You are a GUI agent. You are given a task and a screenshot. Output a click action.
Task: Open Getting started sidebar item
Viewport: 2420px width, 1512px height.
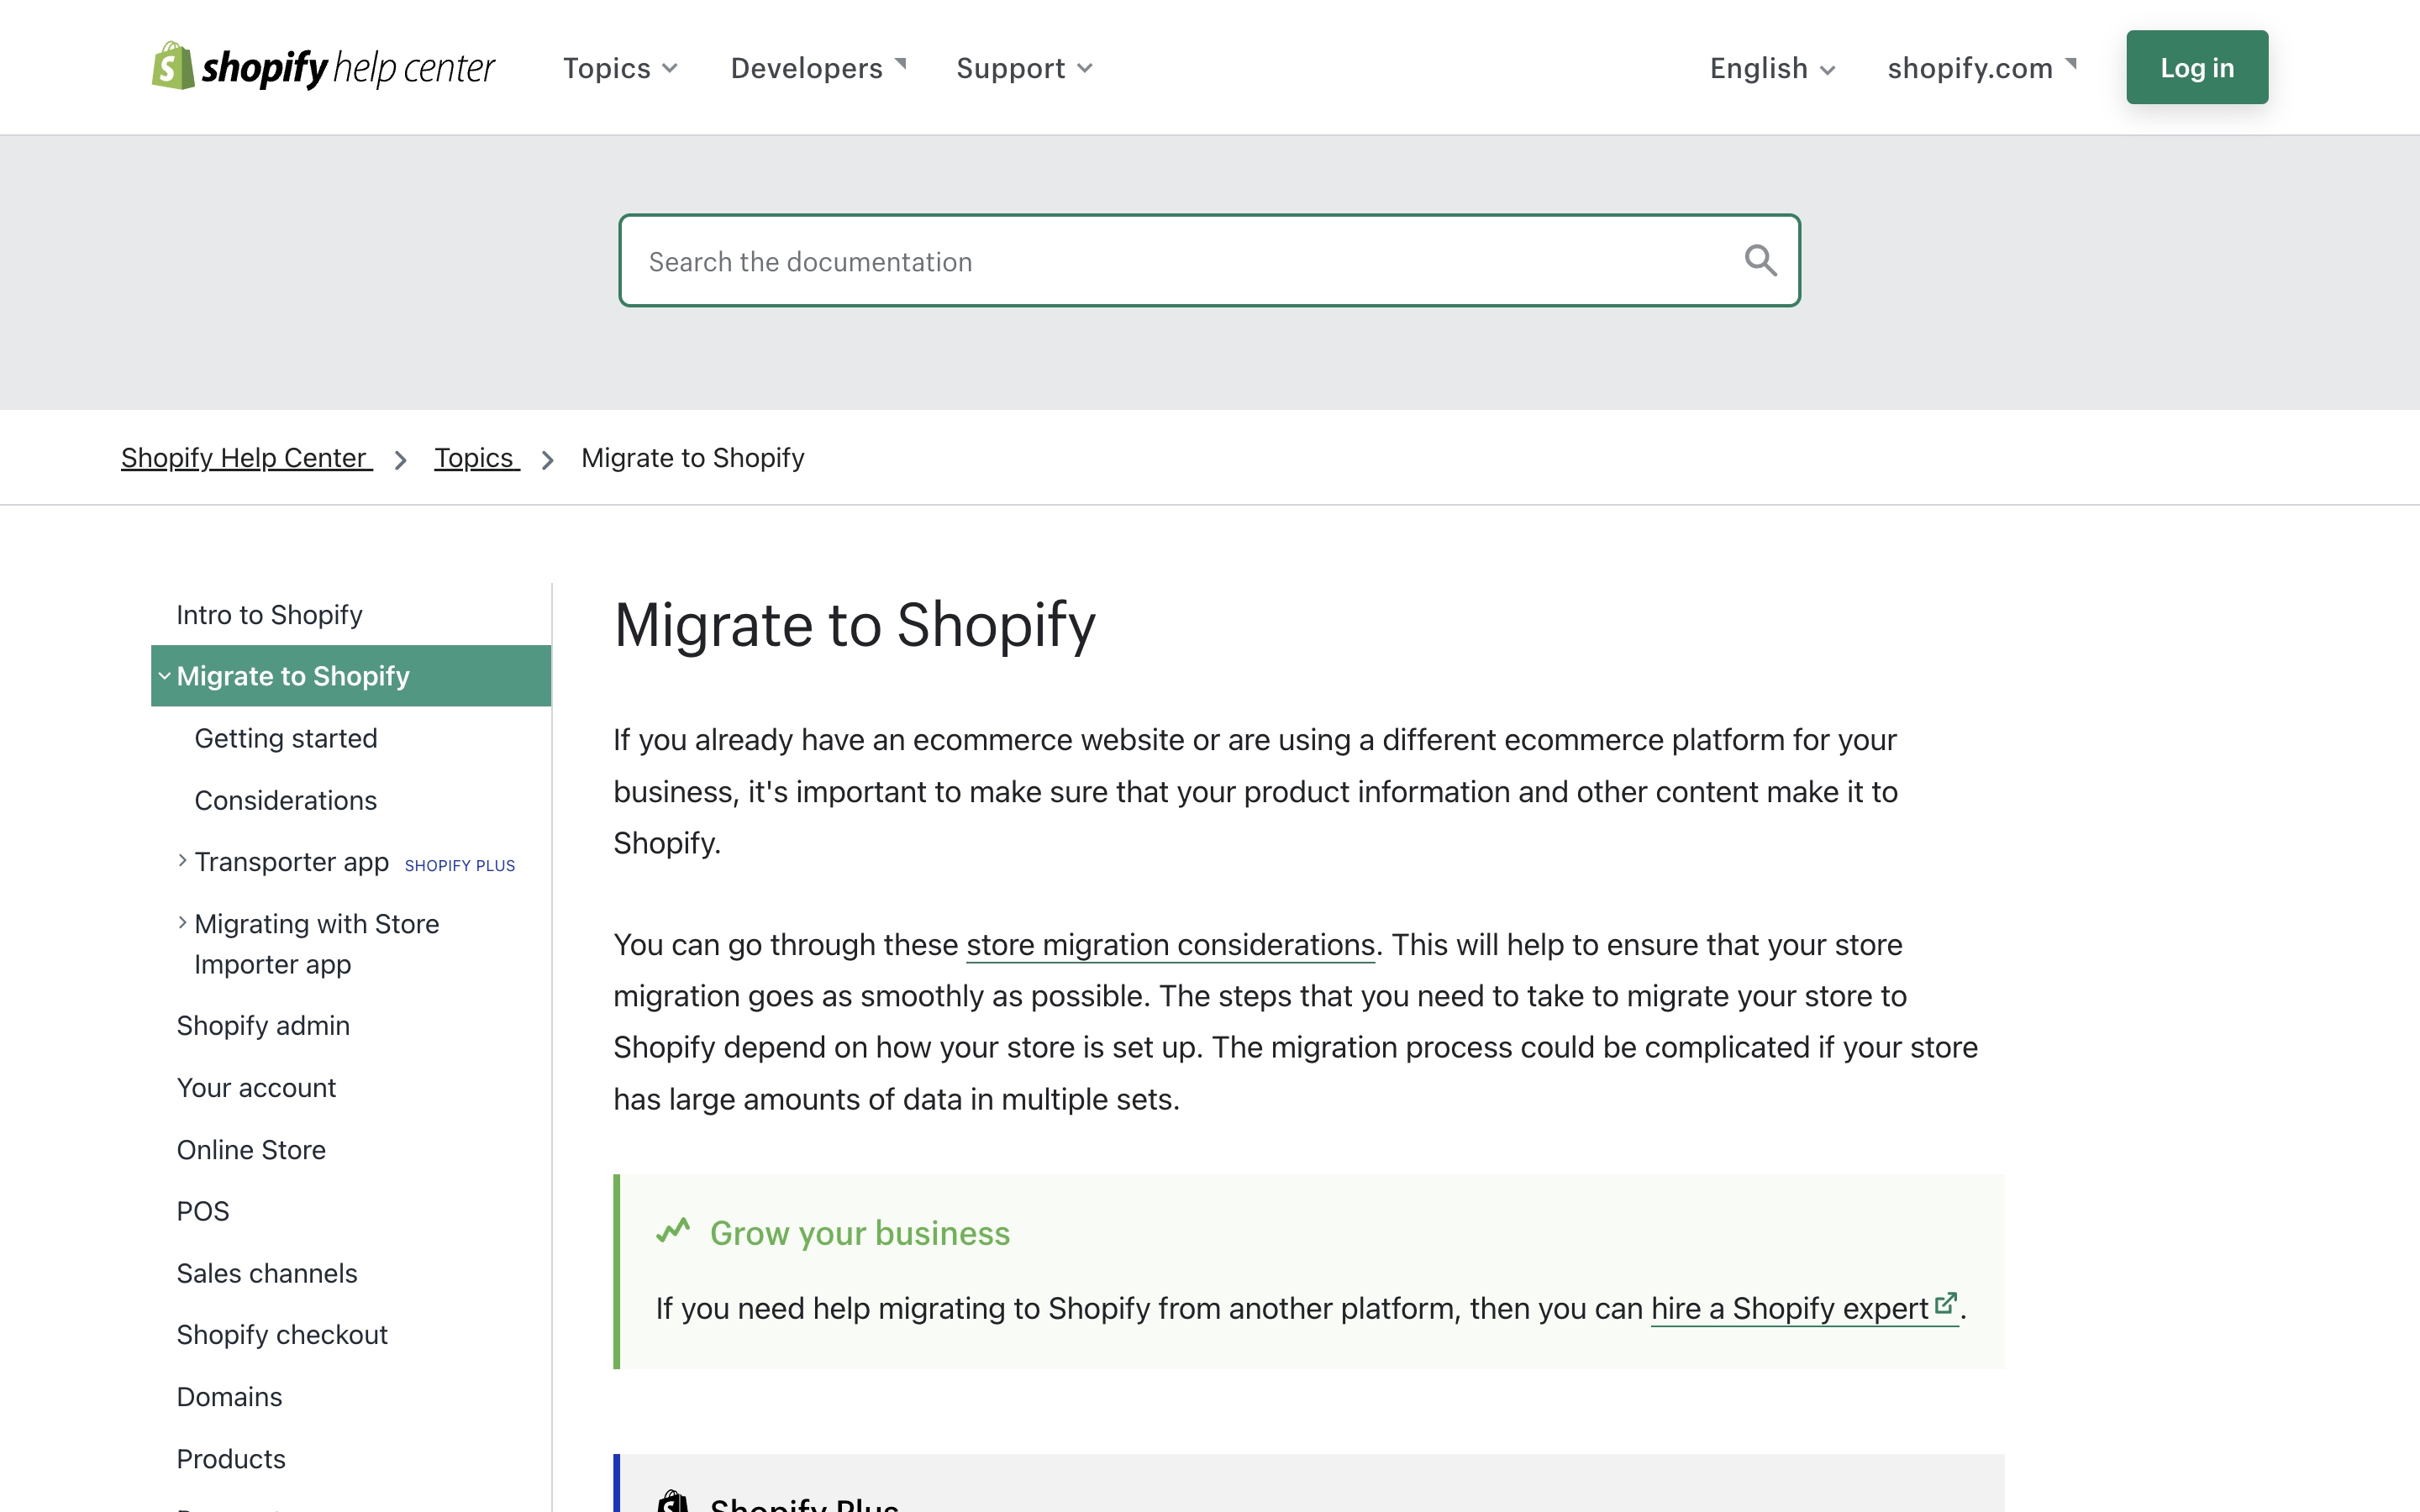[x=286, y=738]
